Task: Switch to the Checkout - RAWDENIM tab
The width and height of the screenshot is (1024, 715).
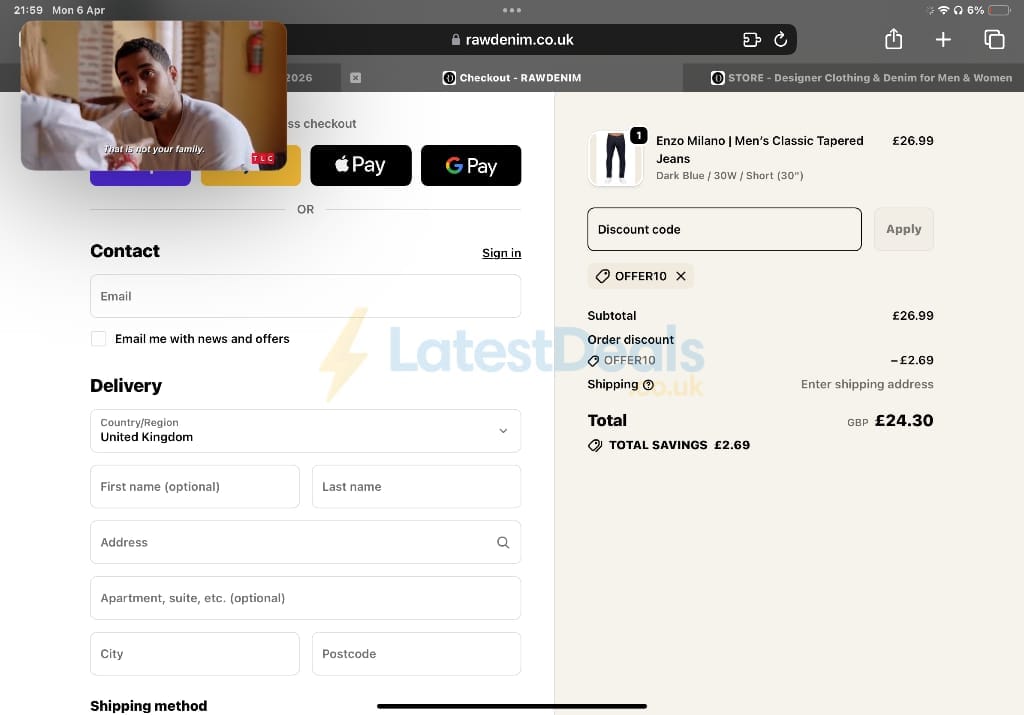Action: point(512,78)
